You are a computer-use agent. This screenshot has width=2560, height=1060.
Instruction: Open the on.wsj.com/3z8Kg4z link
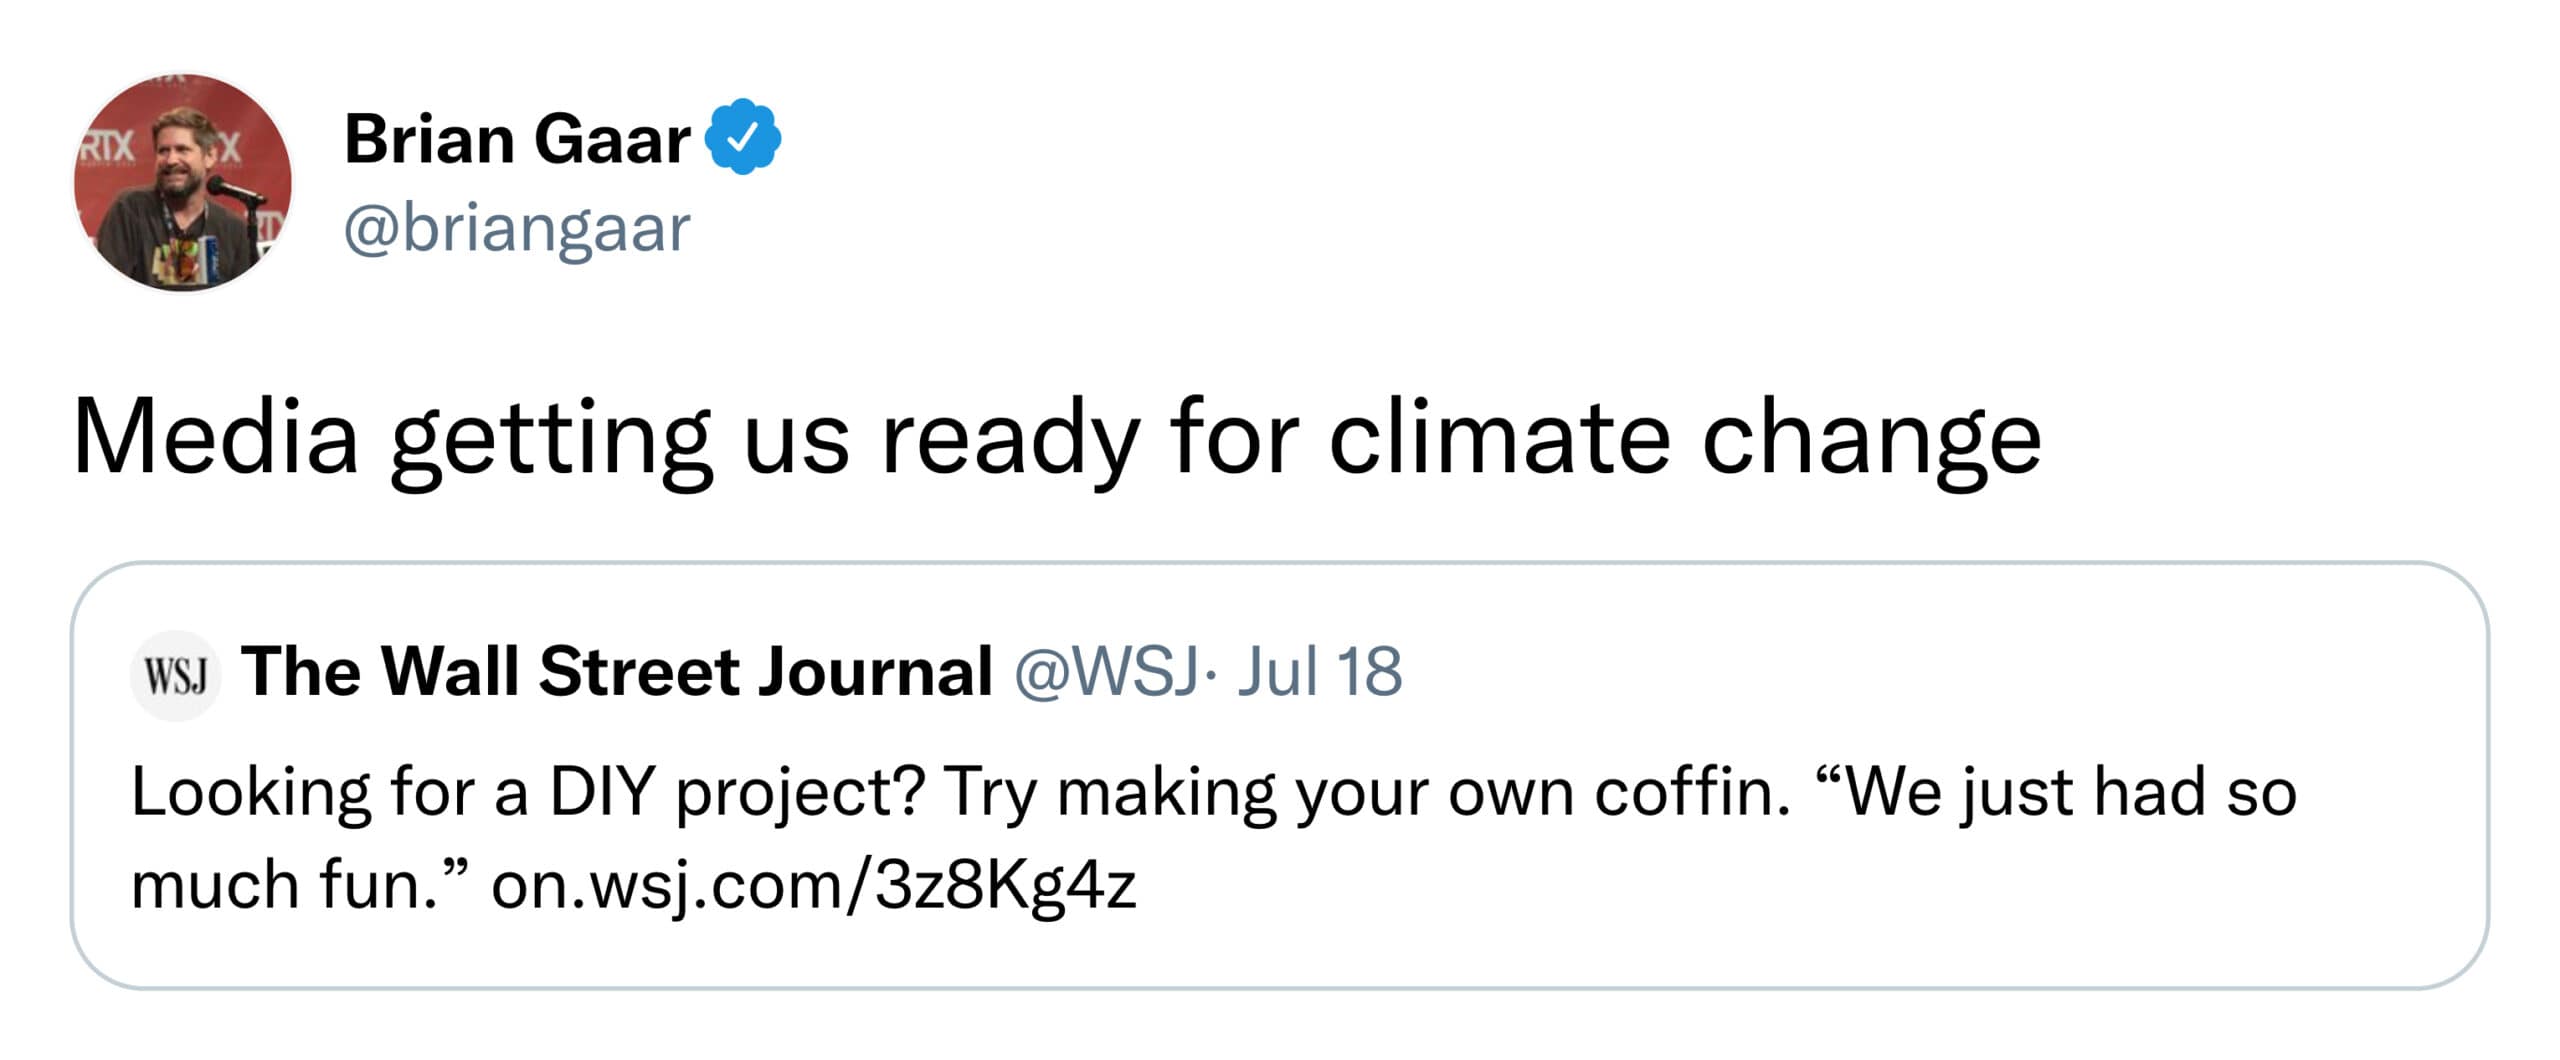814,885
